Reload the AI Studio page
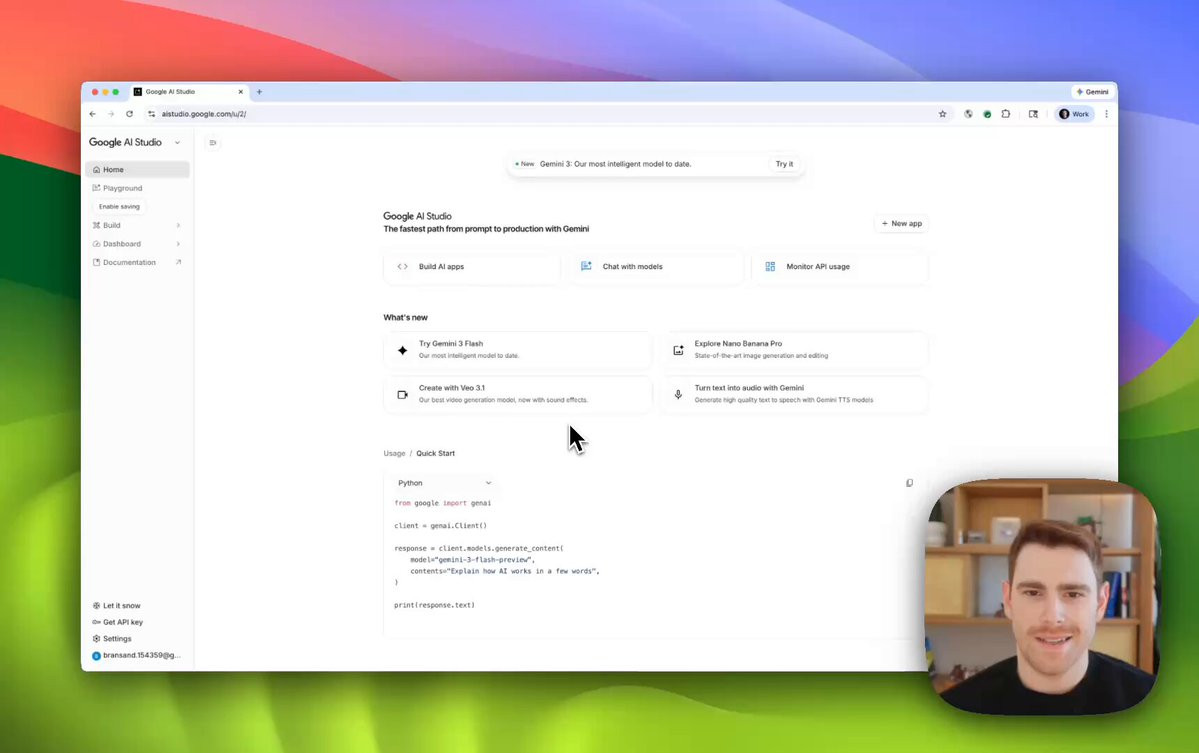Image resolution: width=1199 pixels, height=753 pixels. [x=129, y=114]
